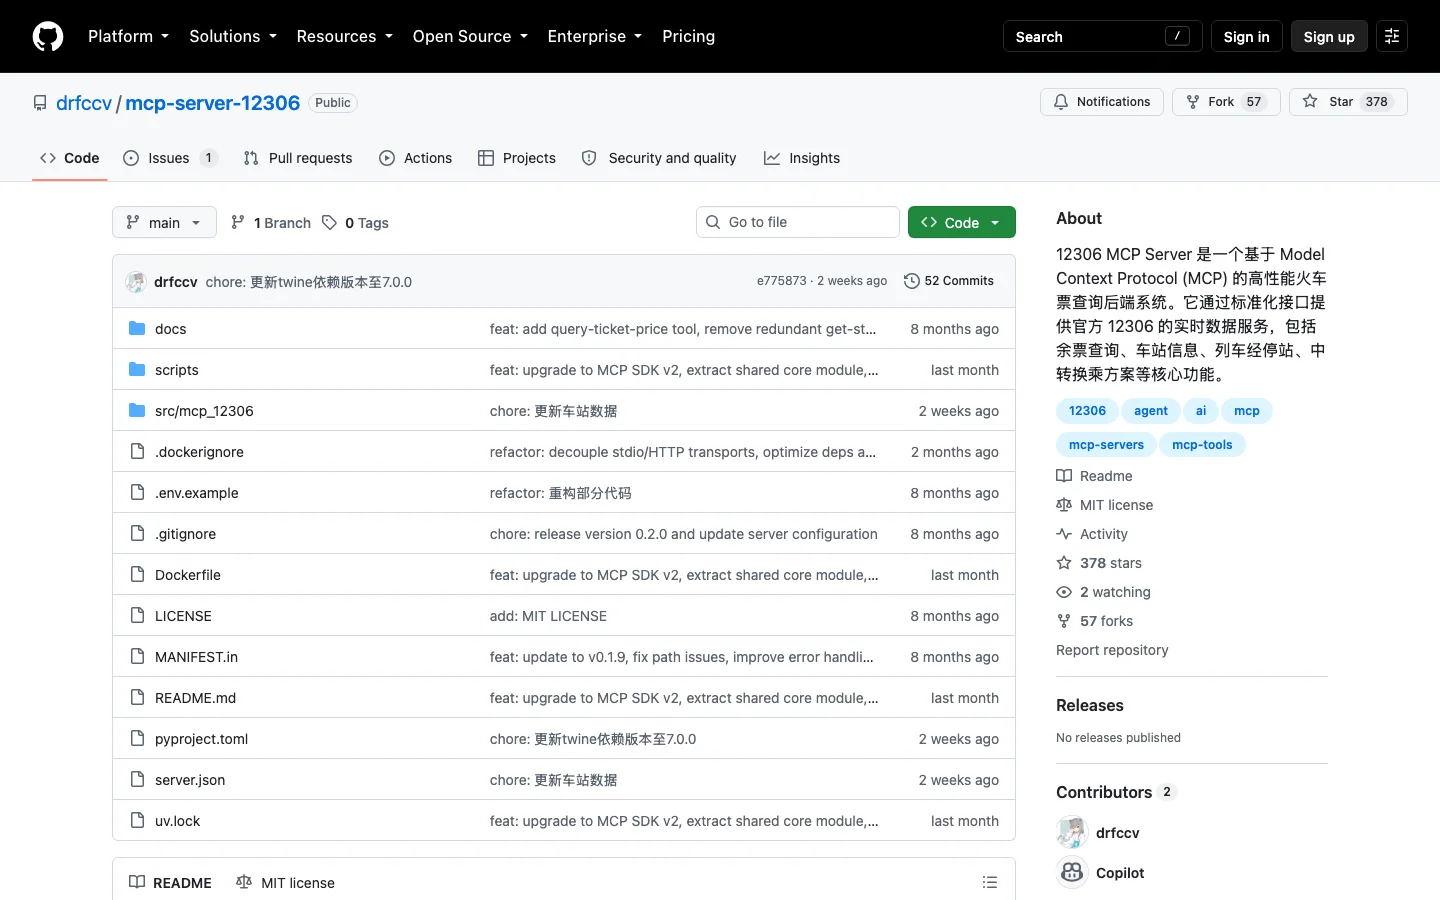Expand the Enterprise menu
Screen dimensions: 1440x900
[x=595, y=36]
